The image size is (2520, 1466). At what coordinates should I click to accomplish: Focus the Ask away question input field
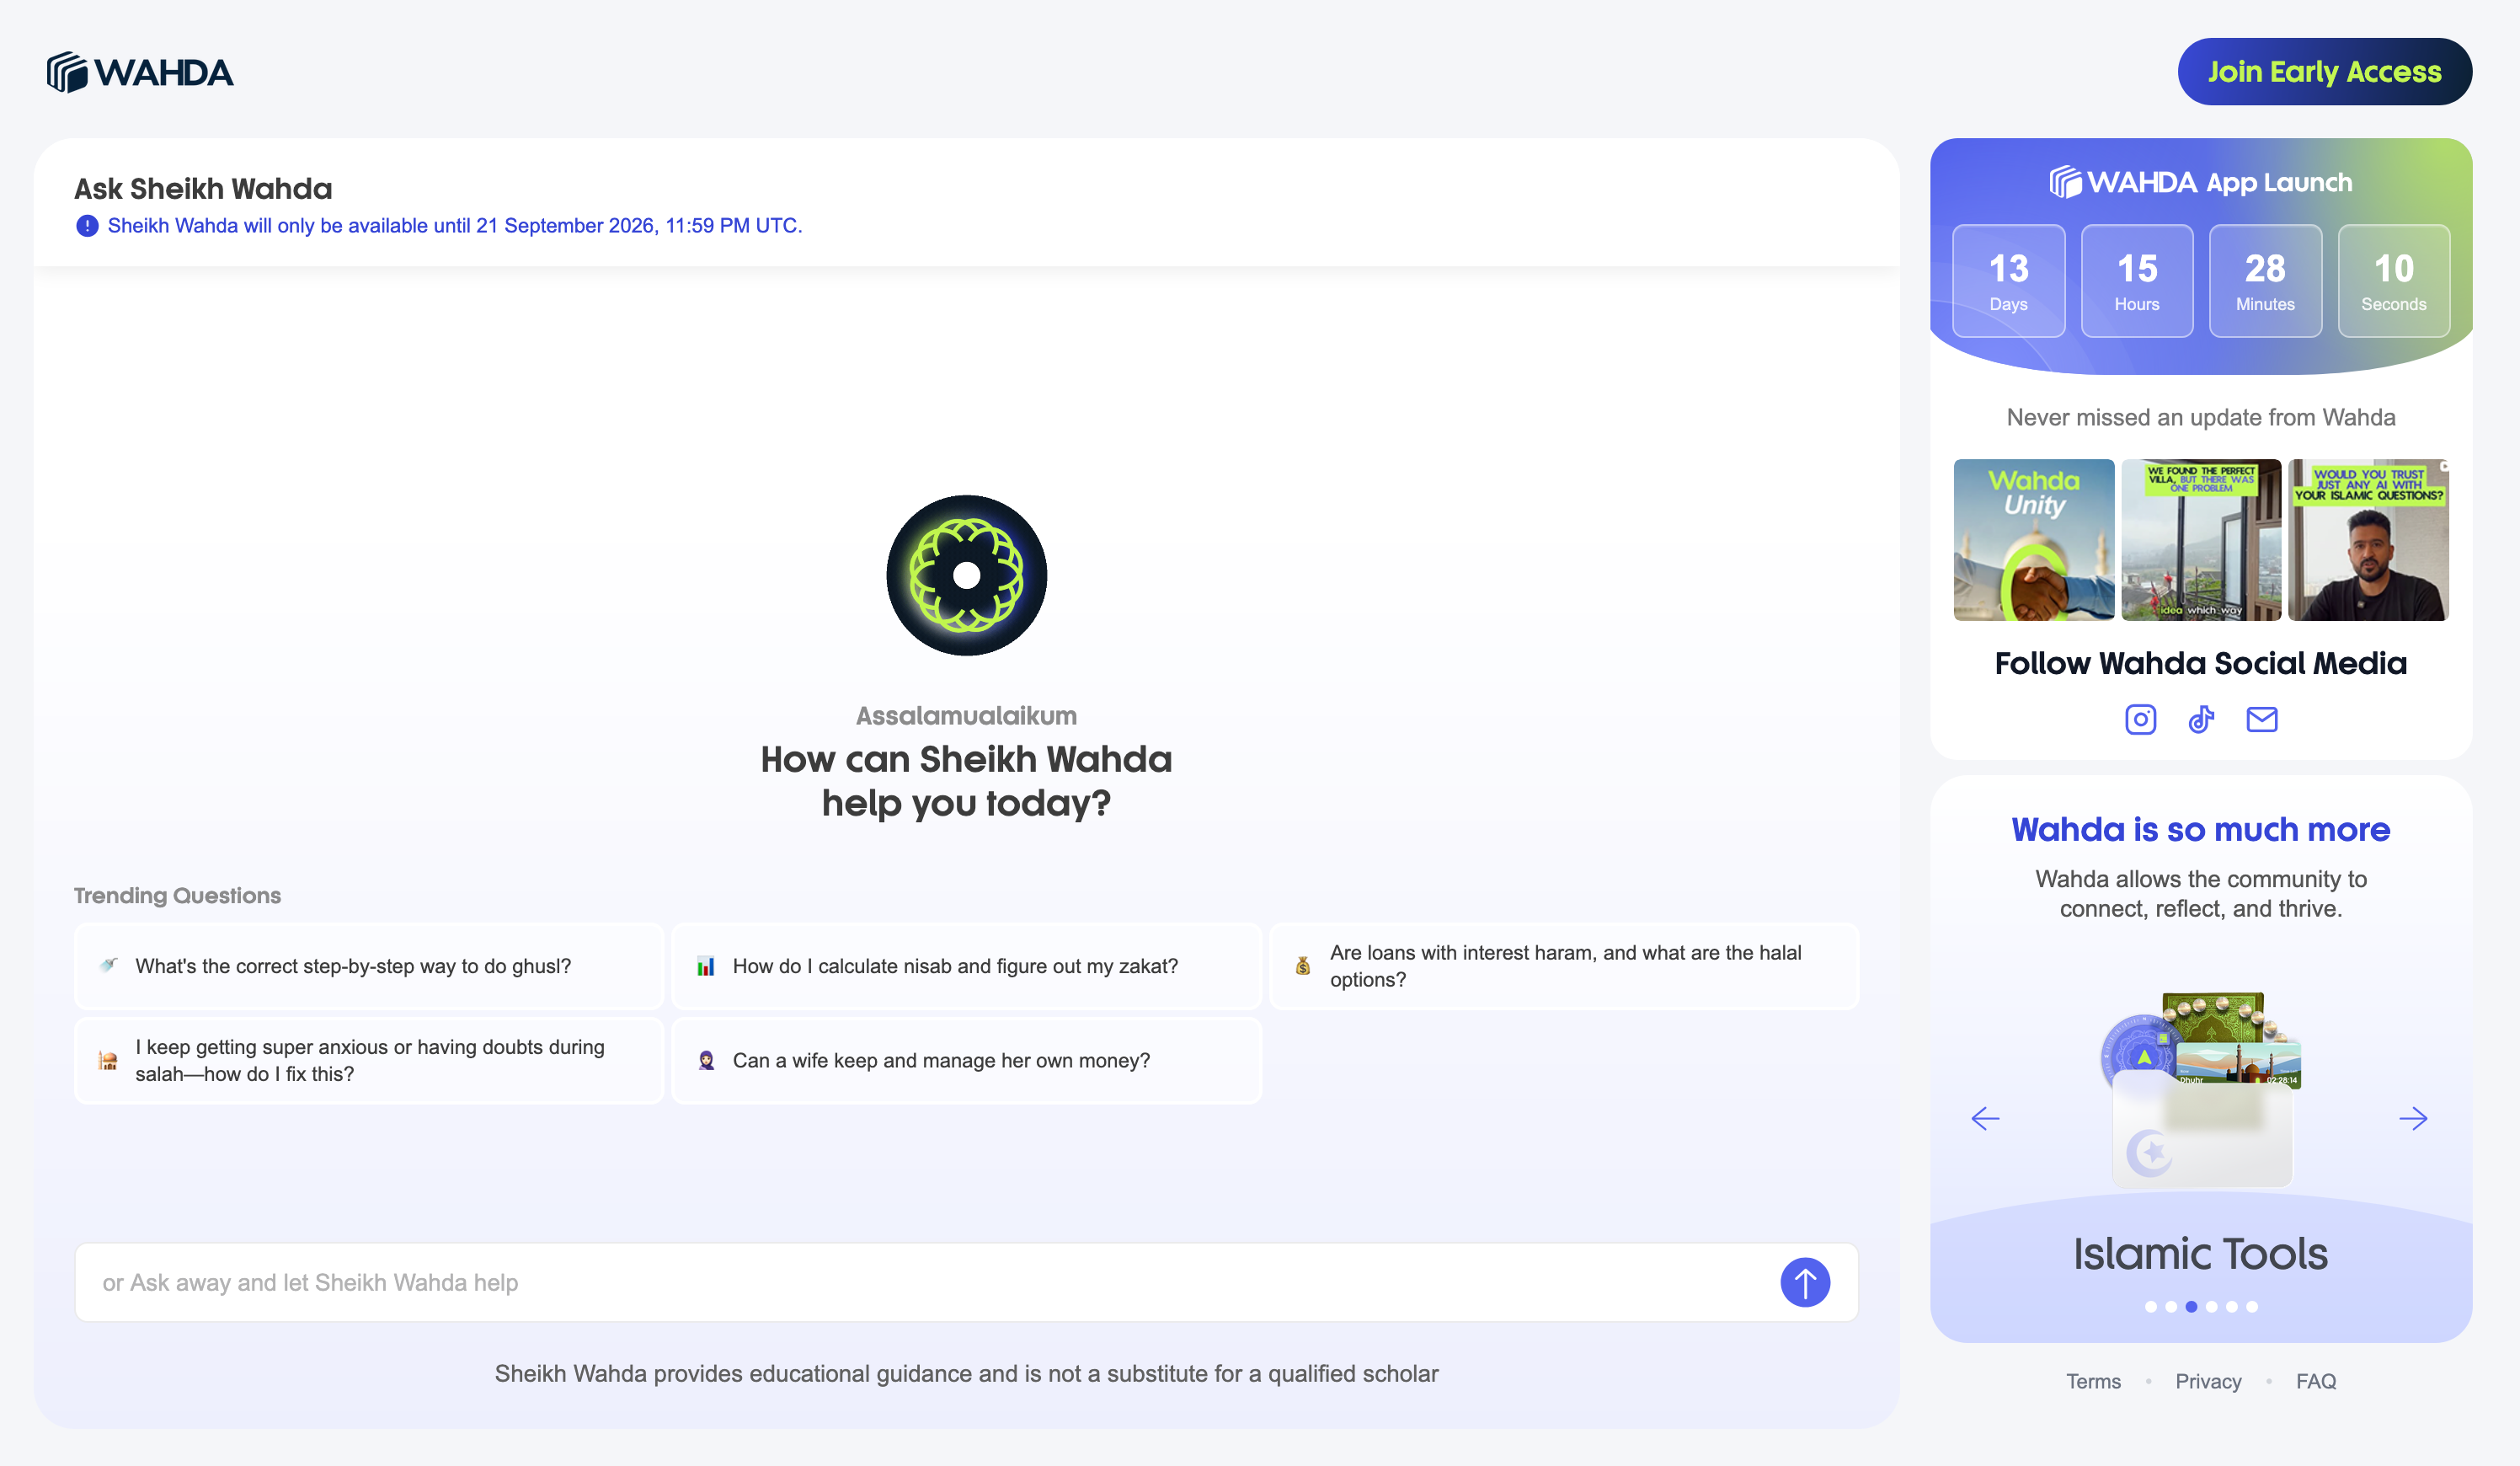966,1282
